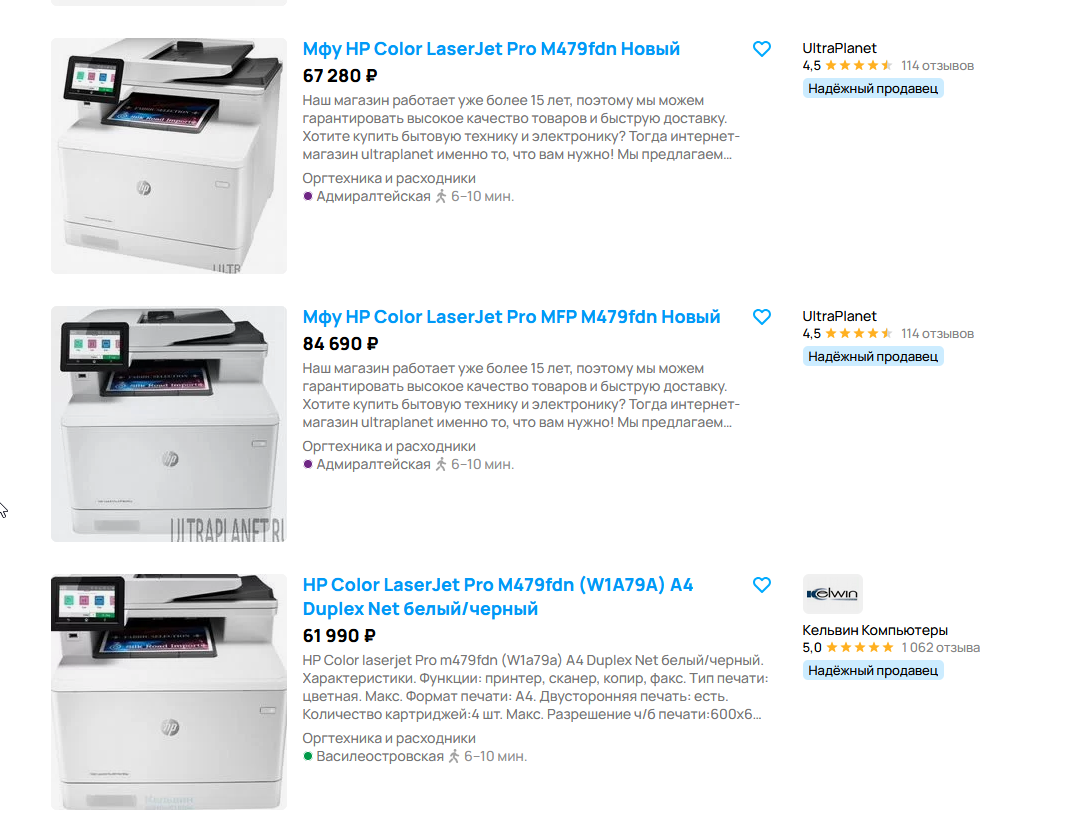View printer photo with ULTRAPLANET watermark
The width and height of the screenshot is (1090, 830).
[x=169, y=424]
